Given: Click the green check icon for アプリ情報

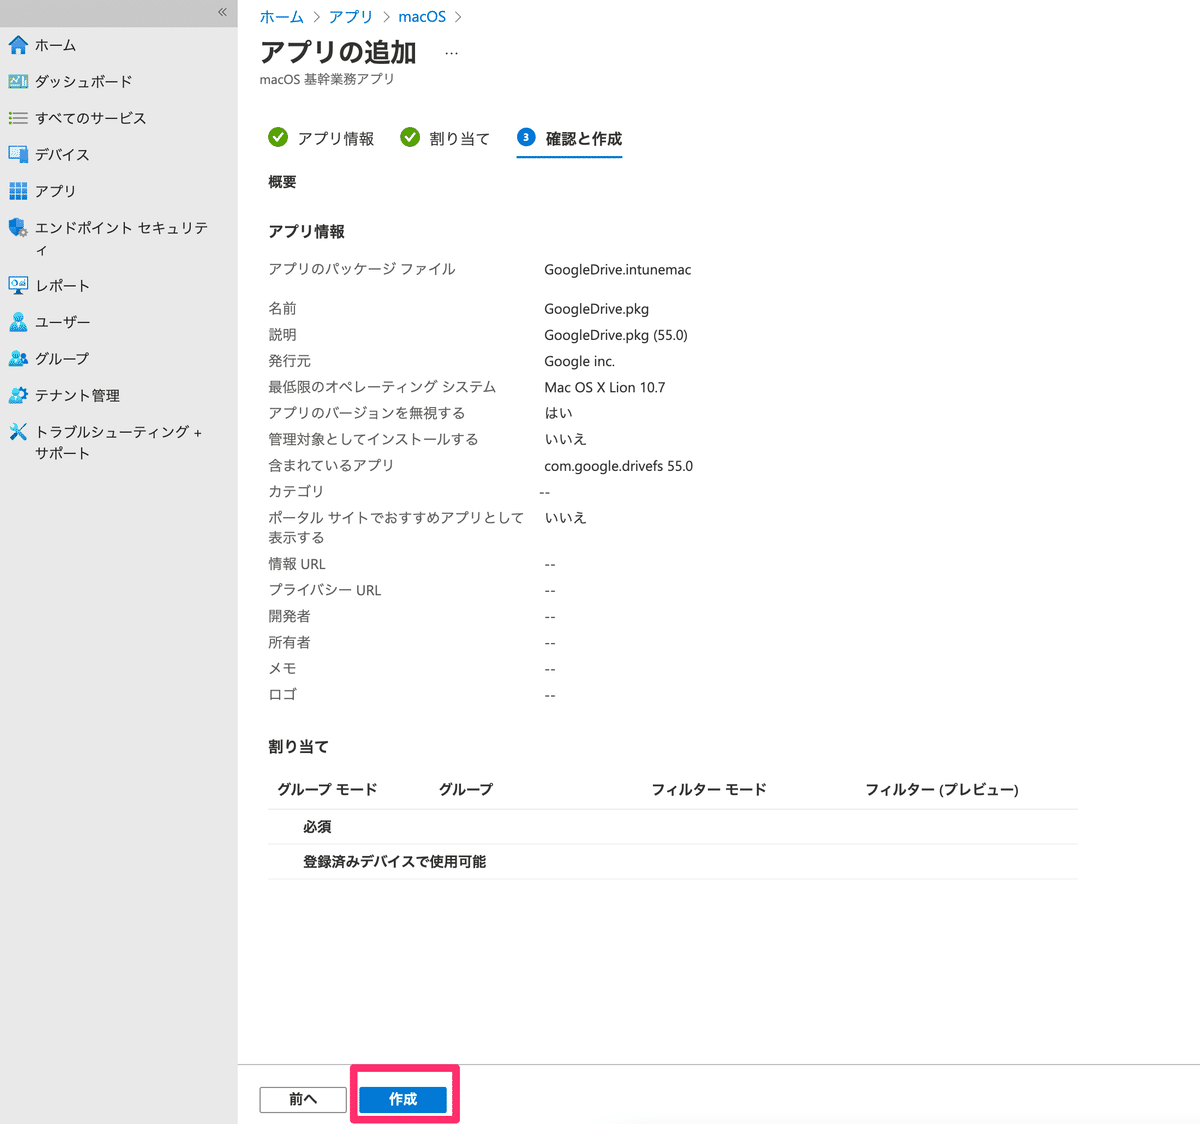Looking at the screenshot, I should click(x=278, y=138).
